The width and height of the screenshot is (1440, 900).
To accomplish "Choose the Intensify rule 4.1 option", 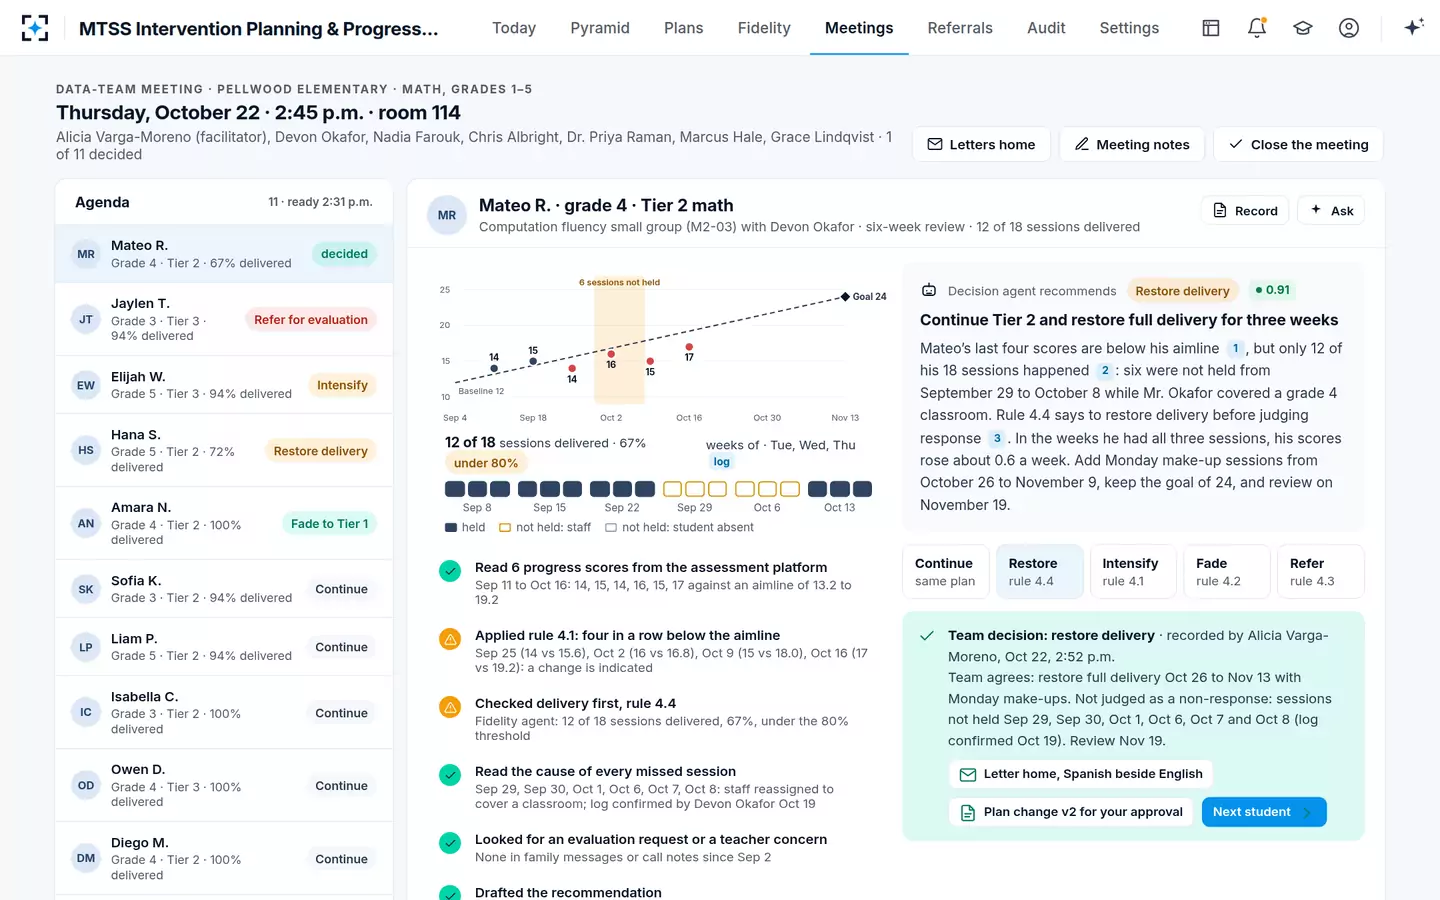I will [1133, 572].
